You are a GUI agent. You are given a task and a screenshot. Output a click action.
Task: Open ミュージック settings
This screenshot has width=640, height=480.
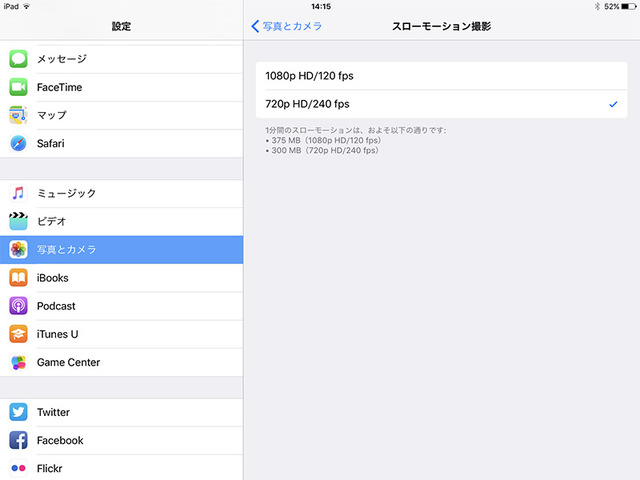coord(122,193)
